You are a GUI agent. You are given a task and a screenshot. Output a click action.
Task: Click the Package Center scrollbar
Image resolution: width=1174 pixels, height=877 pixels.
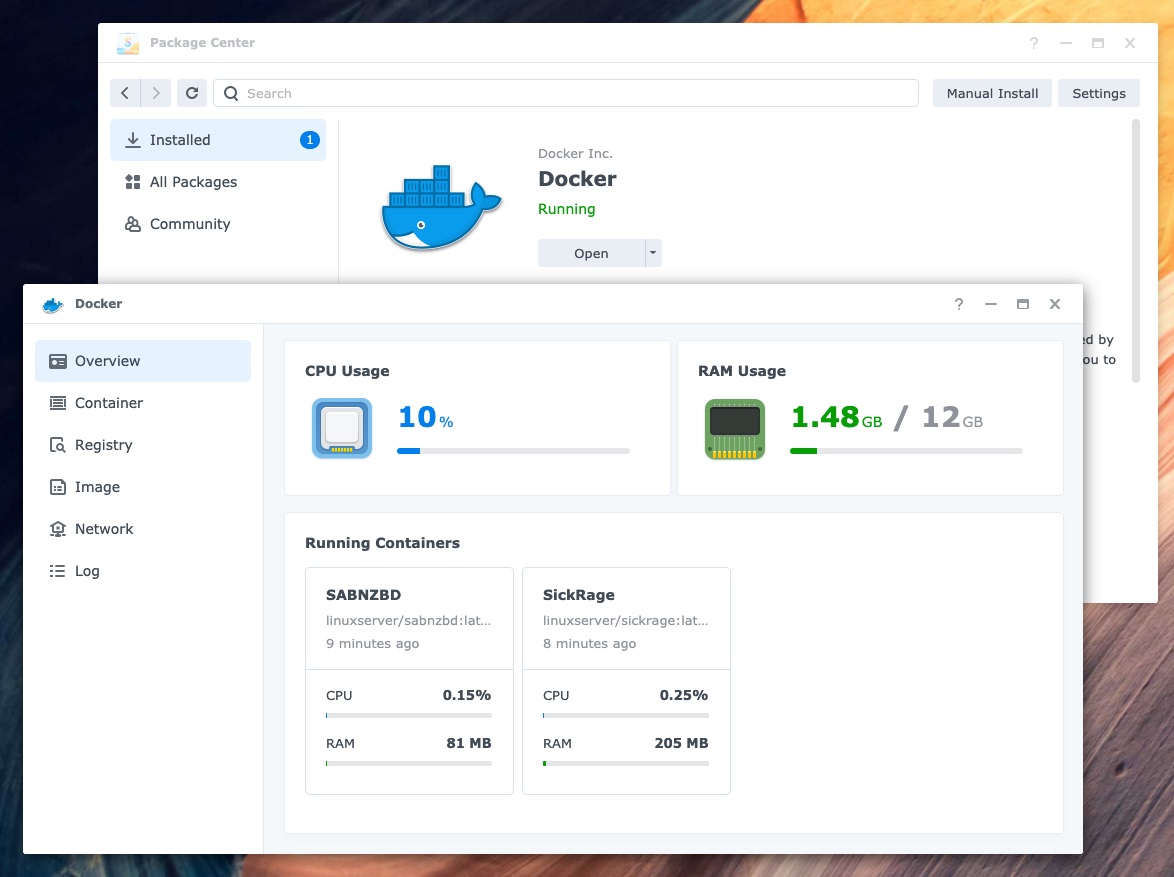point(1136,251)
